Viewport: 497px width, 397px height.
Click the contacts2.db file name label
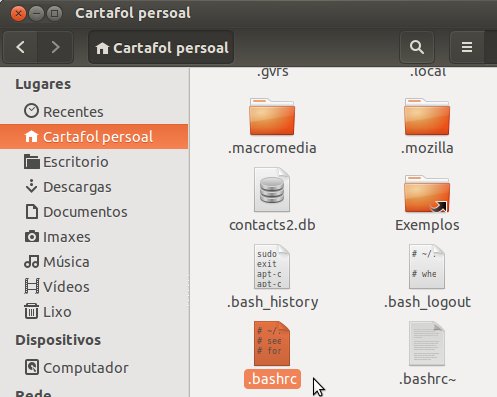[x=272, y=225]
